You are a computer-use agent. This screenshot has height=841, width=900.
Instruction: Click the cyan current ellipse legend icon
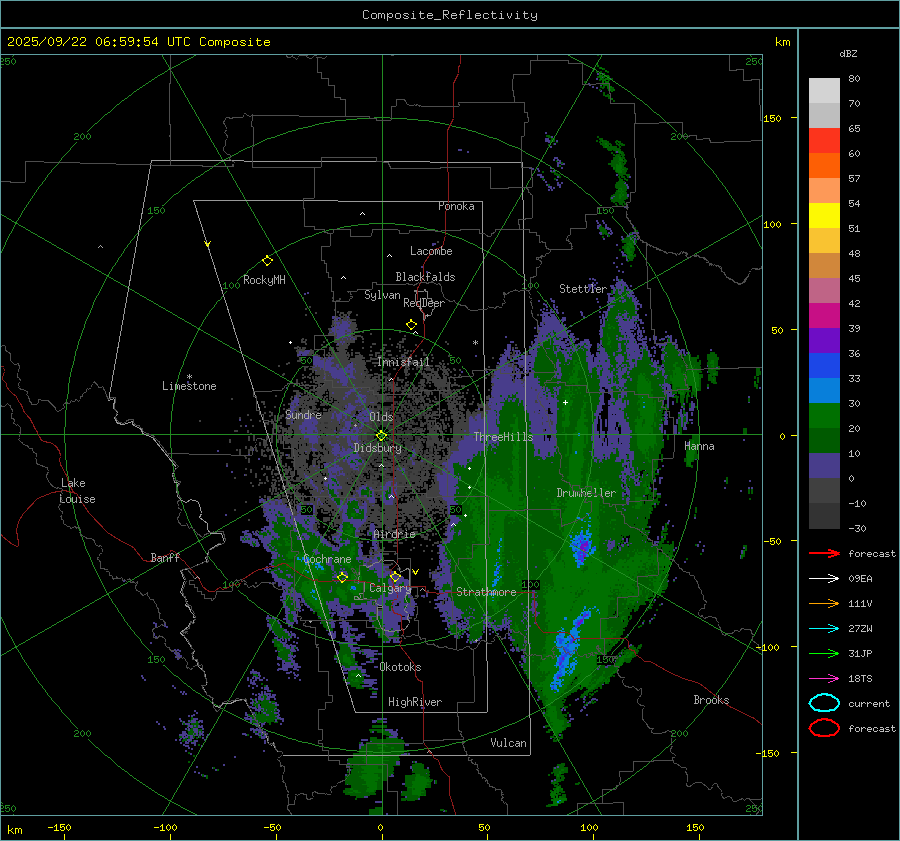coord(824,703)
